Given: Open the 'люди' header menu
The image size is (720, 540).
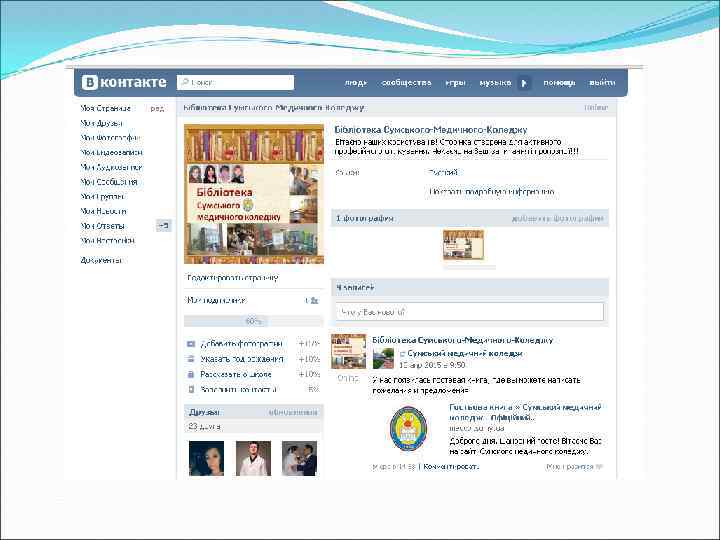Looking at the screenshot, I should [x=355, y=83].
